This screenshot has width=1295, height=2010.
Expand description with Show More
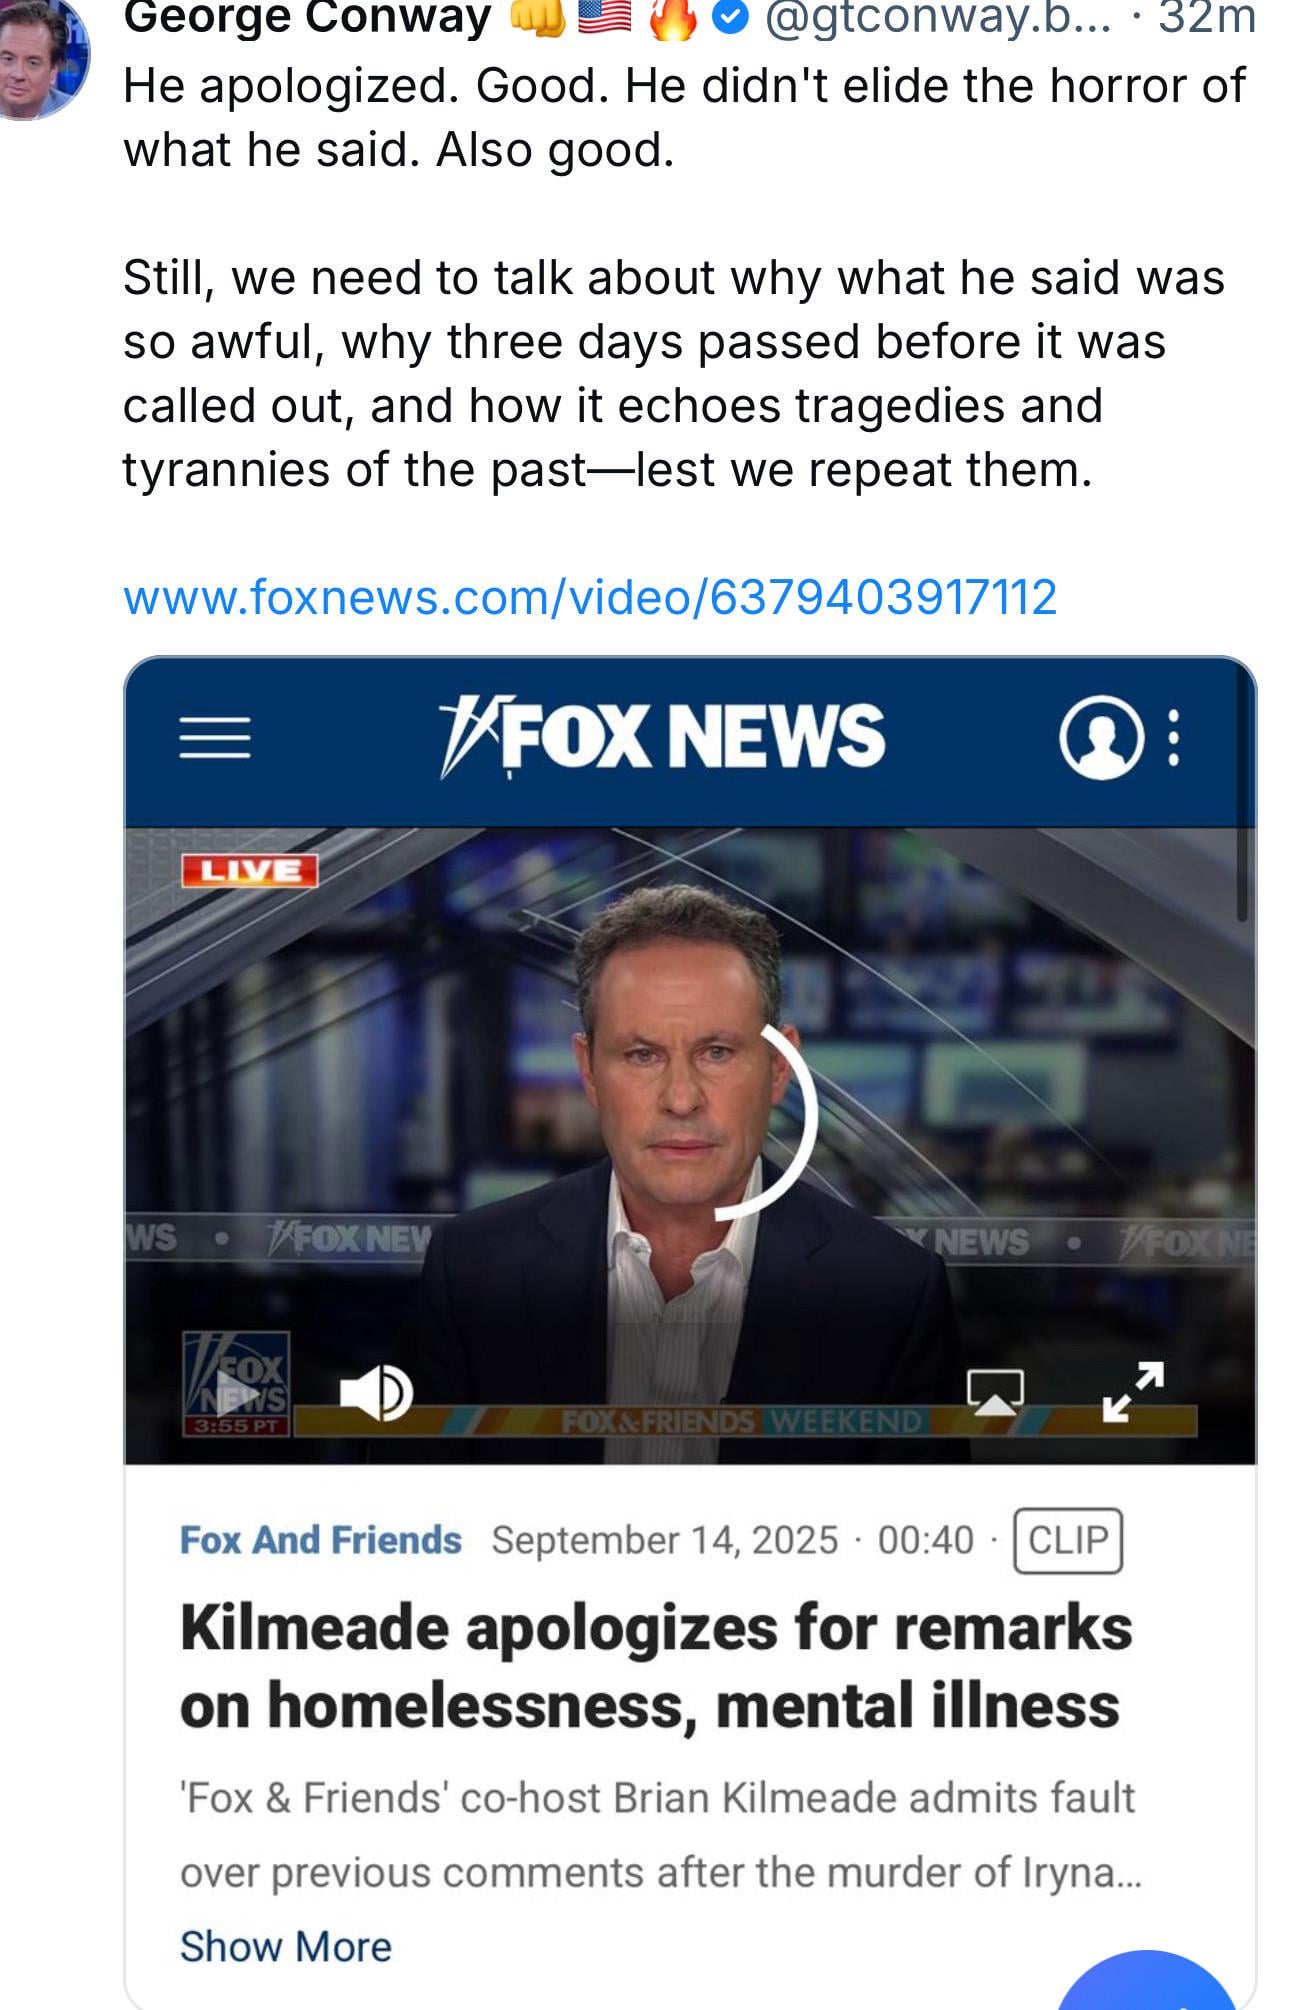point(286,1946)
